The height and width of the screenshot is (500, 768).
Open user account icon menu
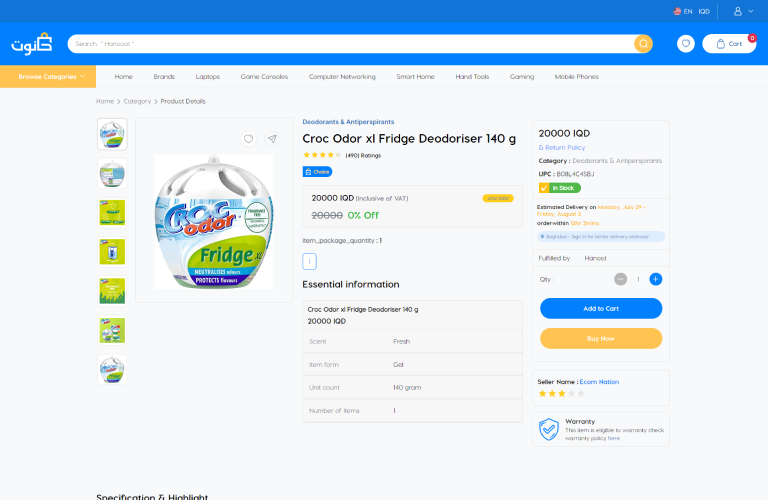pyautogui.click(x=738, y=11)
